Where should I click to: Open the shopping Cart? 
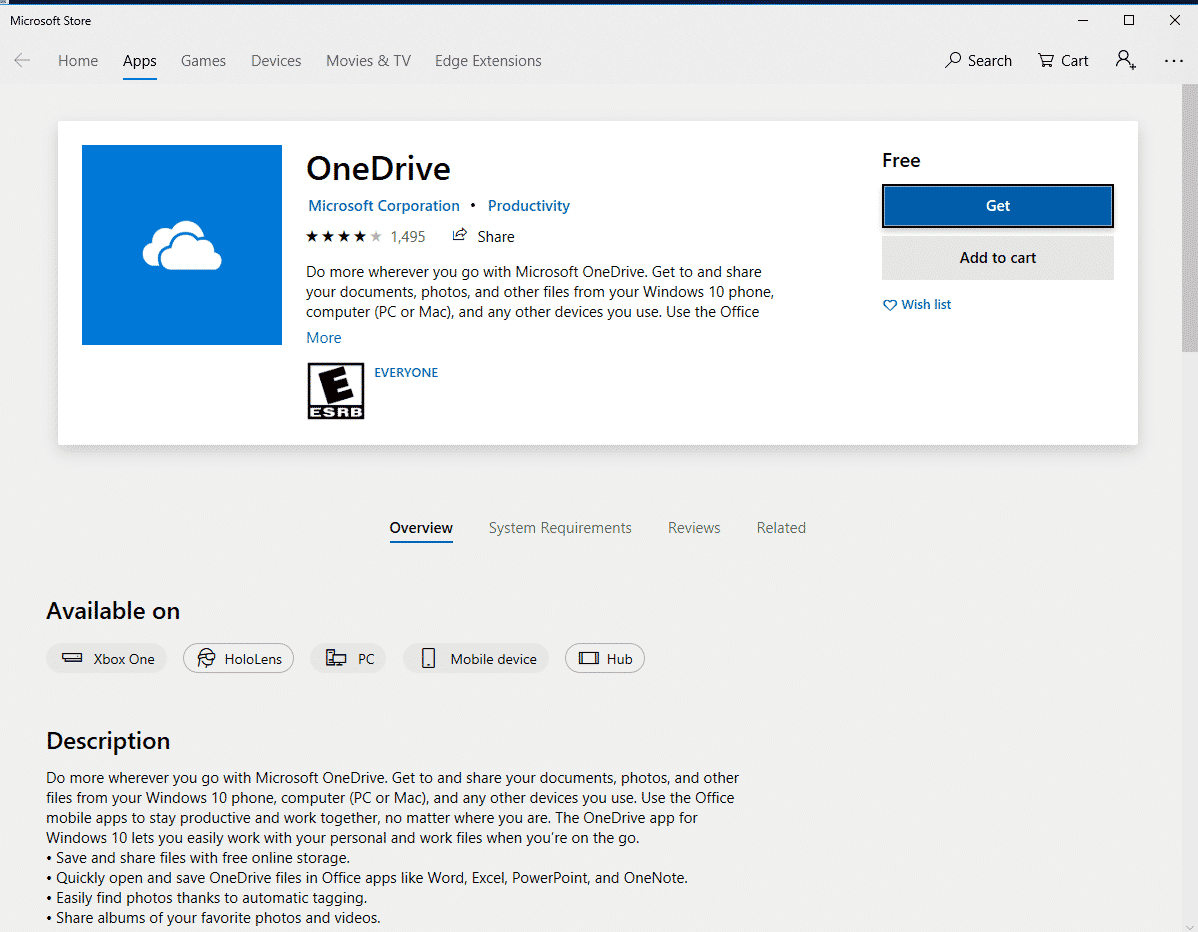[x=1062, y=61]
